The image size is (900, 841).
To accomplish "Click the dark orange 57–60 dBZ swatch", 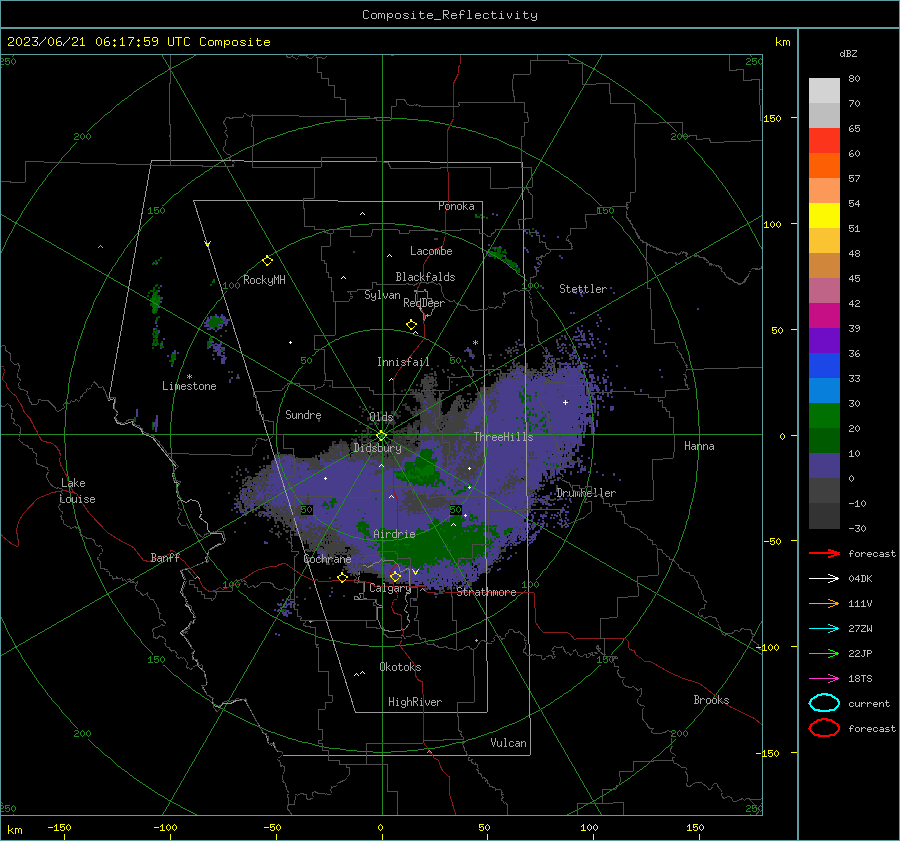I will coord(824,166).
